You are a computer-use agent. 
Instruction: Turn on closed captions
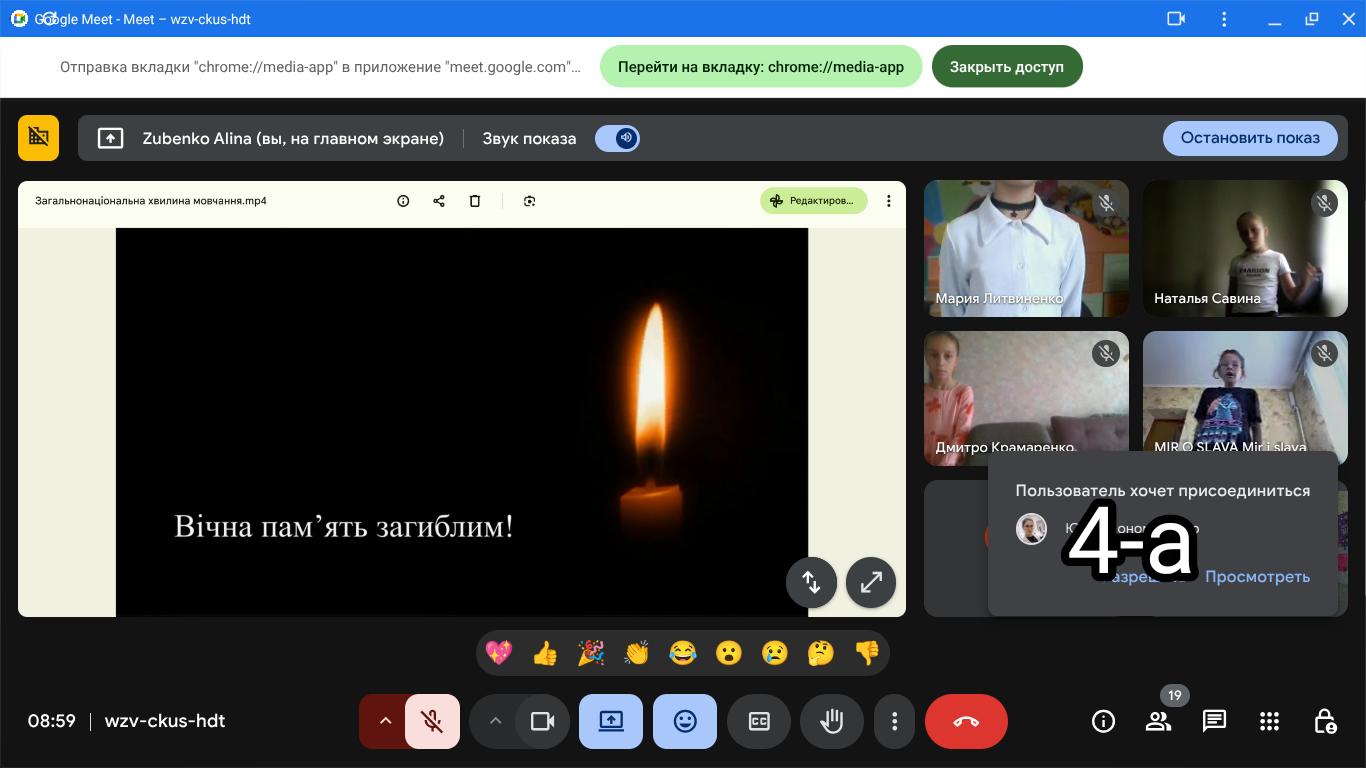pos(759,721)
